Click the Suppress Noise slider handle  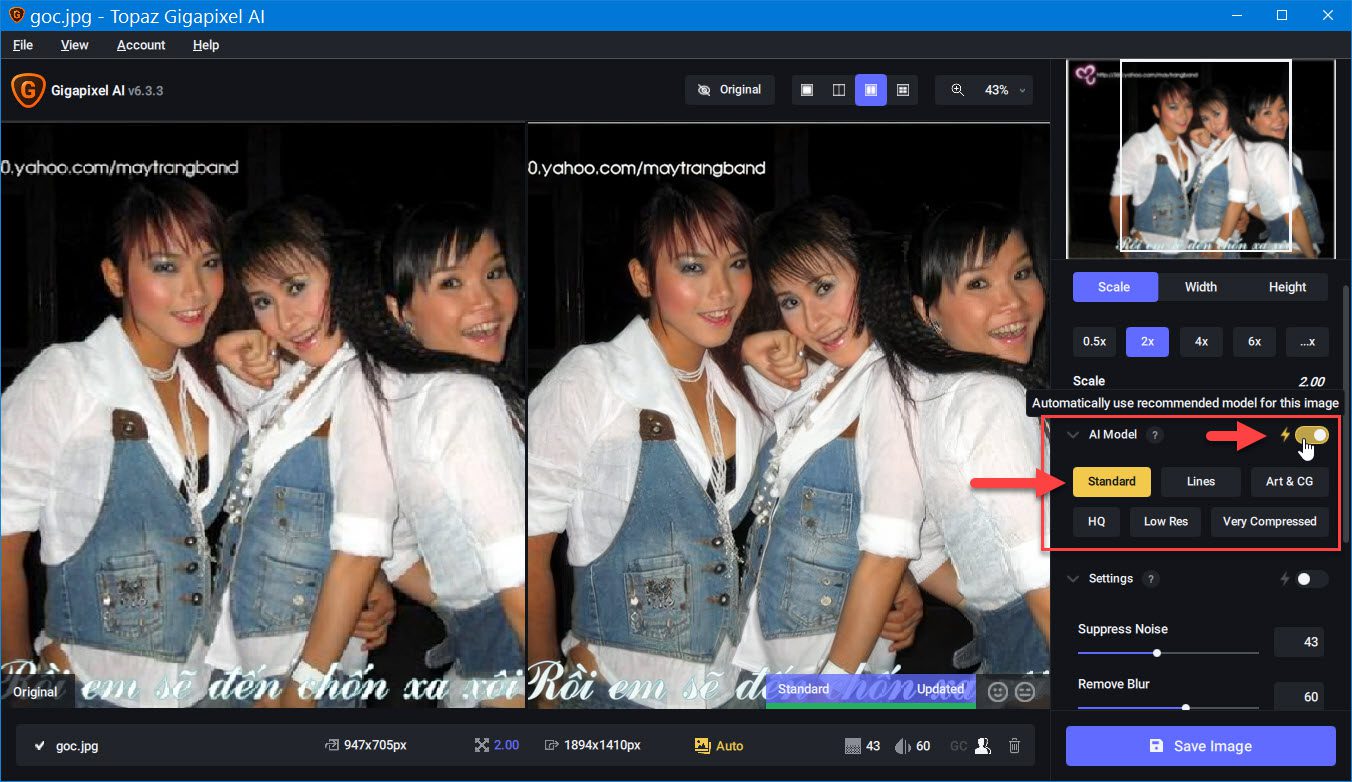click(1157, 653)
